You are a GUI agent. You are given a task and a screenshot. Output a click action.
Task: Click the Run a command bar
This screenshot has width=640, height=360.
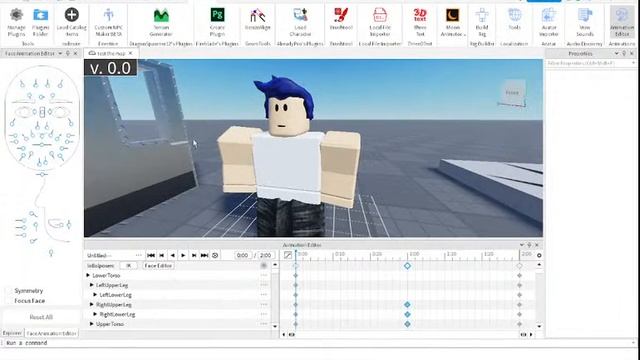click(x=318, y=343)
